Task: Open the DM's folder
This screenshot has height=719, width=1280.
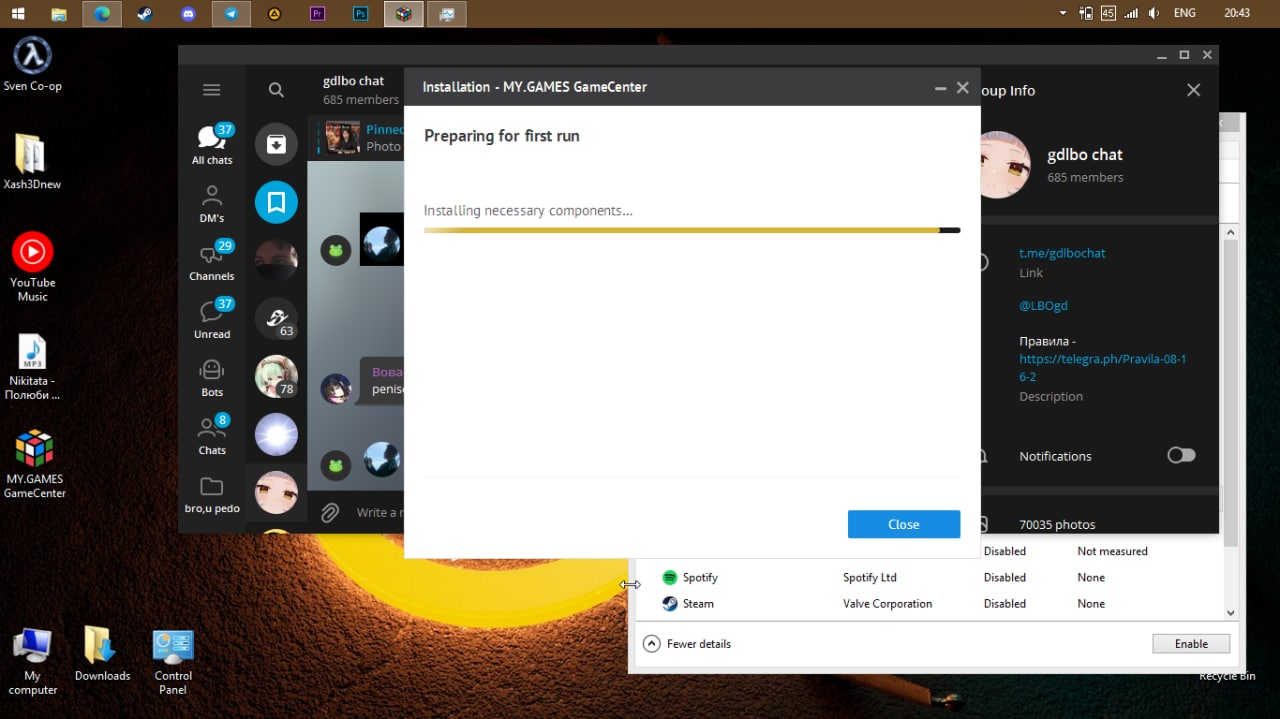Action: point(212,203)
